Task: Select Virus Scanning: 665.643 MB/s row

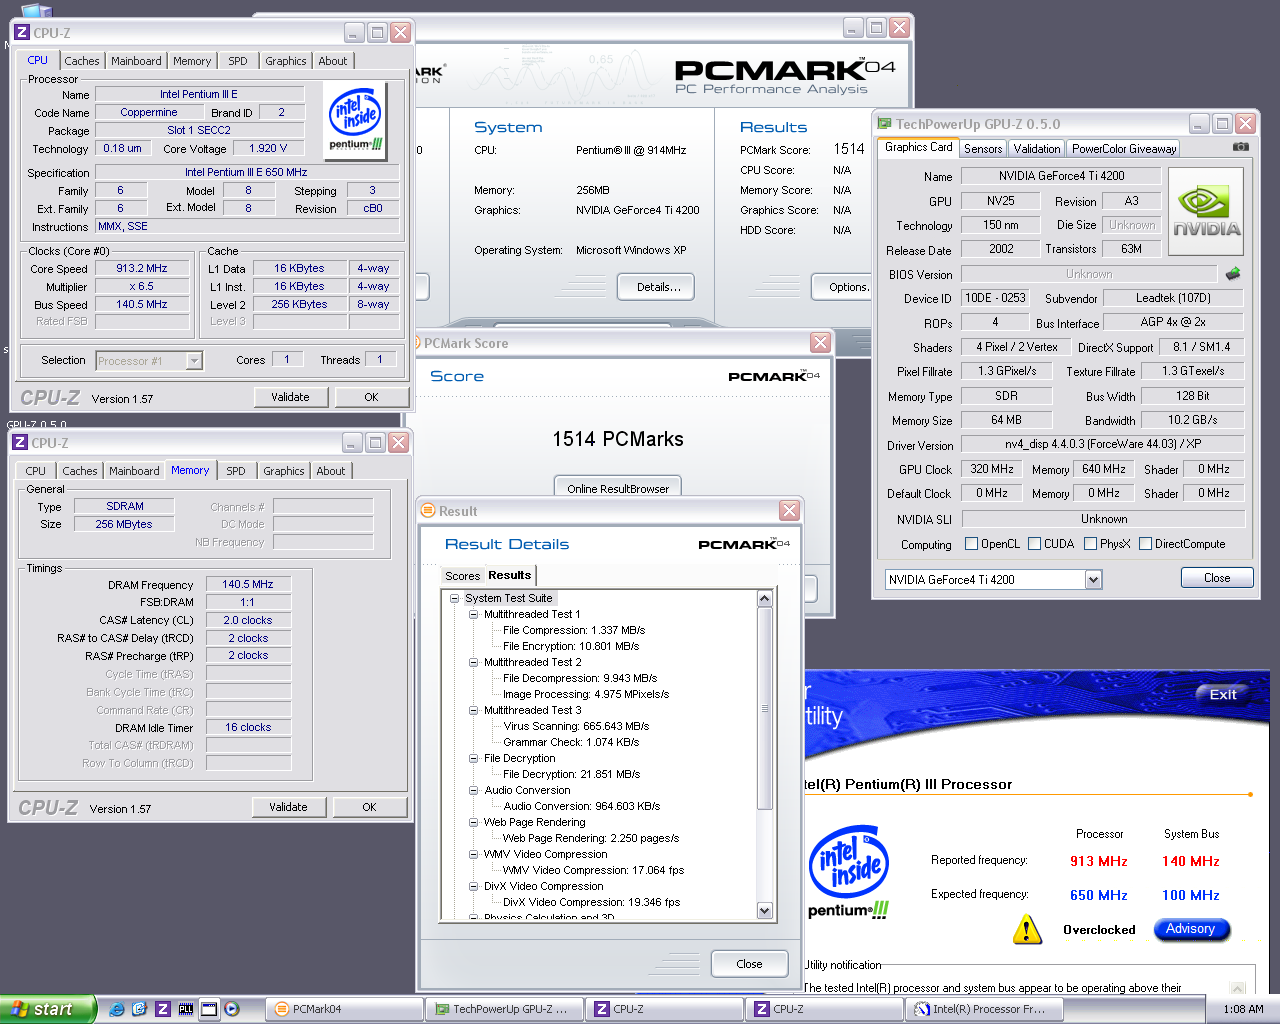Action: pyautogui.click(x=576, y=726)
